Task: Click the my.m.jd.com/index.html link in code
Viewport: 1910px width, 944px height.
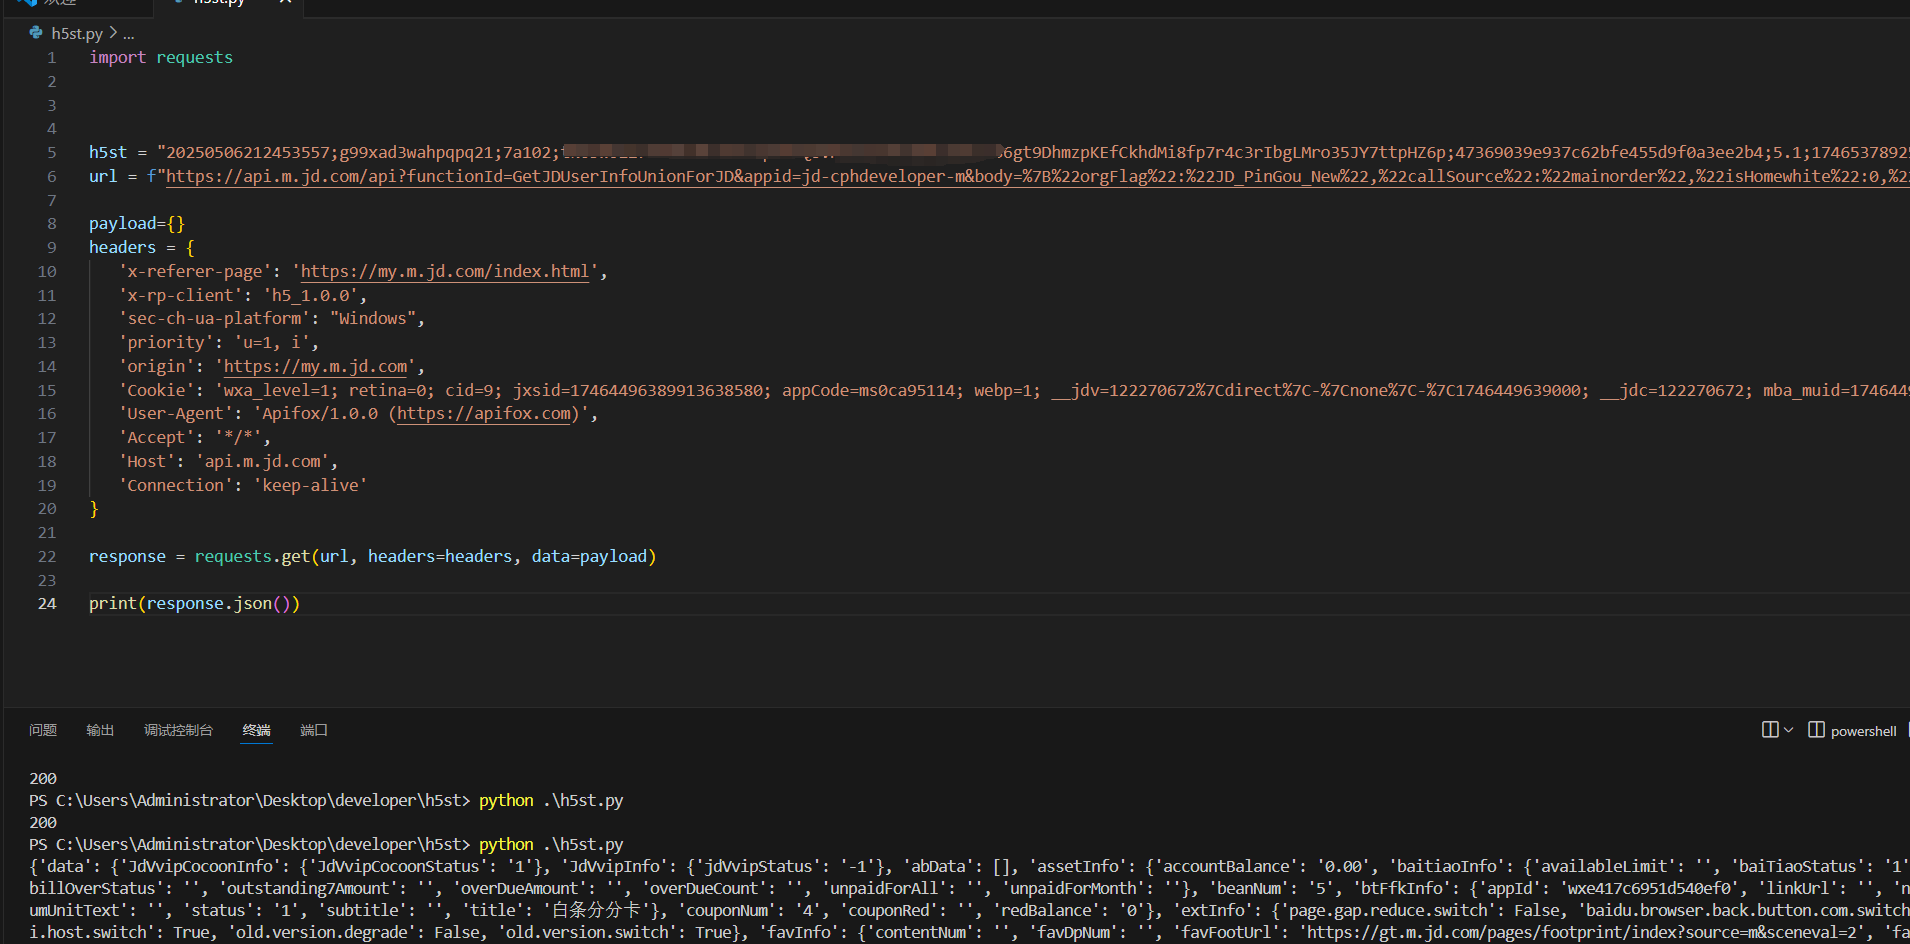Action: click(444, 271)
